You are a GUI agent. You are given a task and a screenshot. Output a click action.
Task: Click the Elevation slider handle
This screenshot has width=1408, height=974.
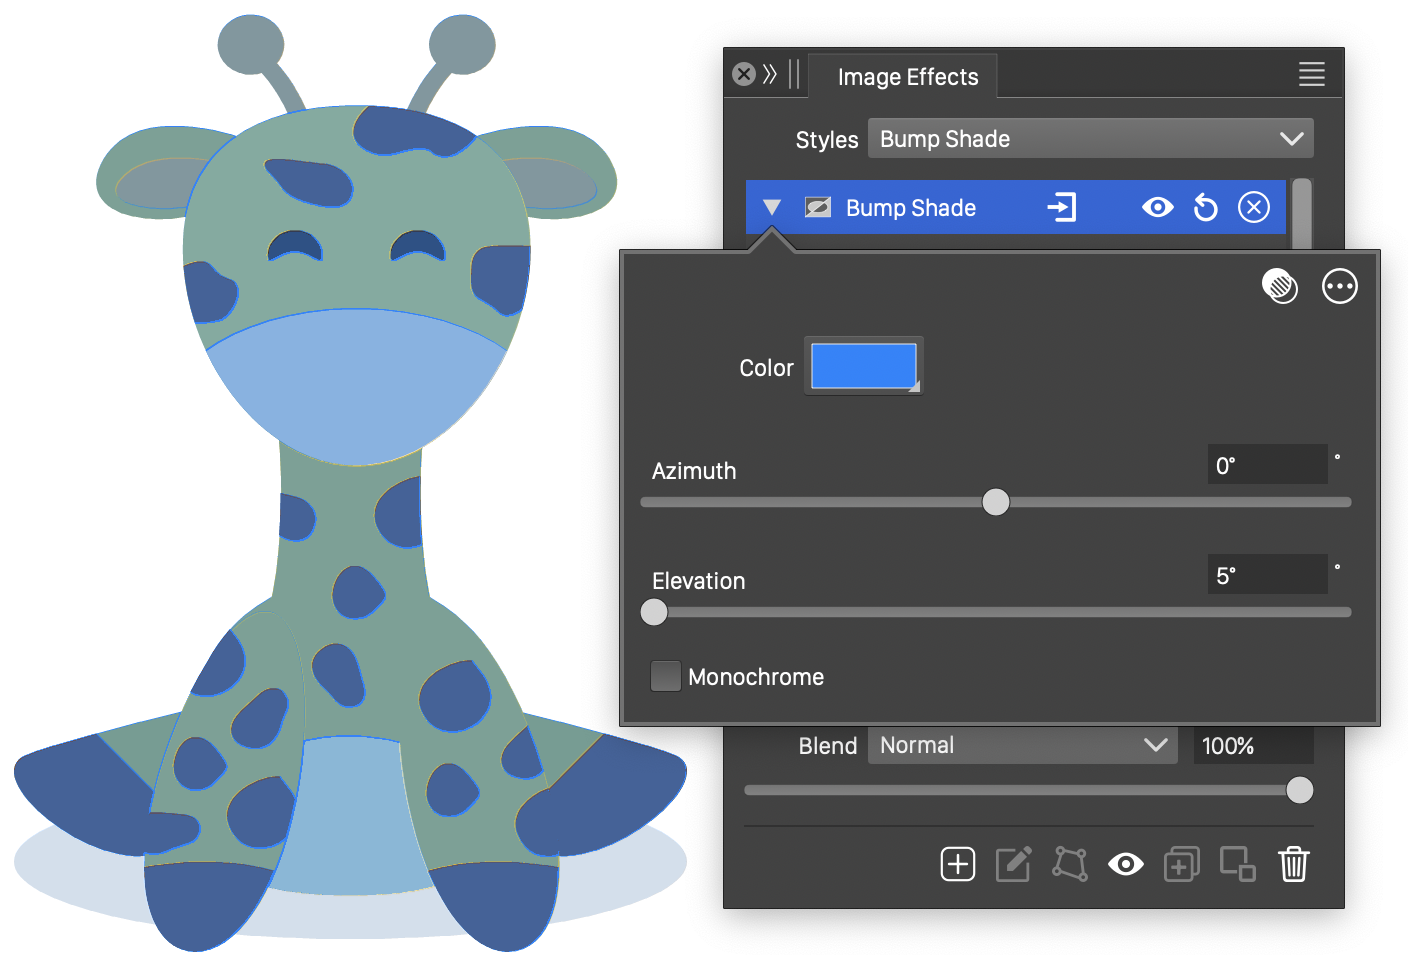tap(654, 612)
